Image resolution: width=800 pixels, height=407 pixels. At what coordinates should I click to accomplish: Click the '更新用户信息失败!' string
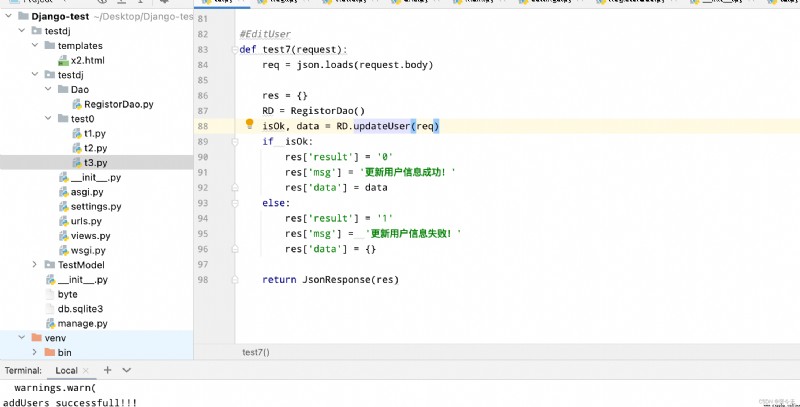[x=413, y=234]
